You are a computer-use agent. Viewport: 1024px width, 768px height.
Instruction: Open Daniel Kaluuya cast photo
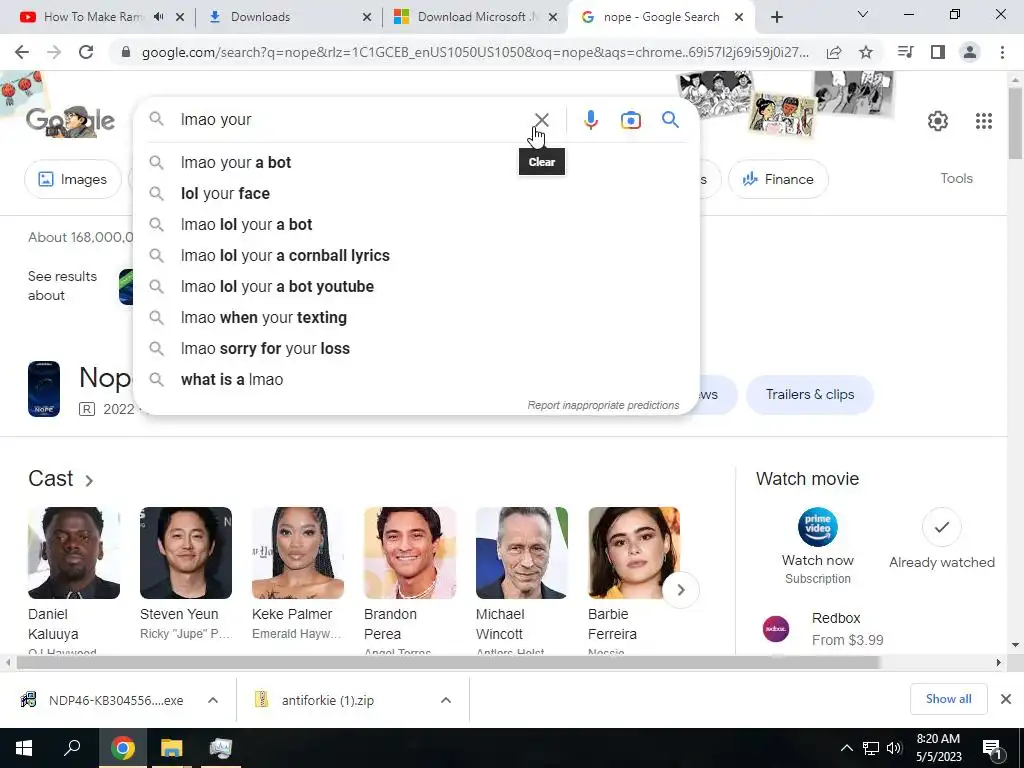coord(74,552)
